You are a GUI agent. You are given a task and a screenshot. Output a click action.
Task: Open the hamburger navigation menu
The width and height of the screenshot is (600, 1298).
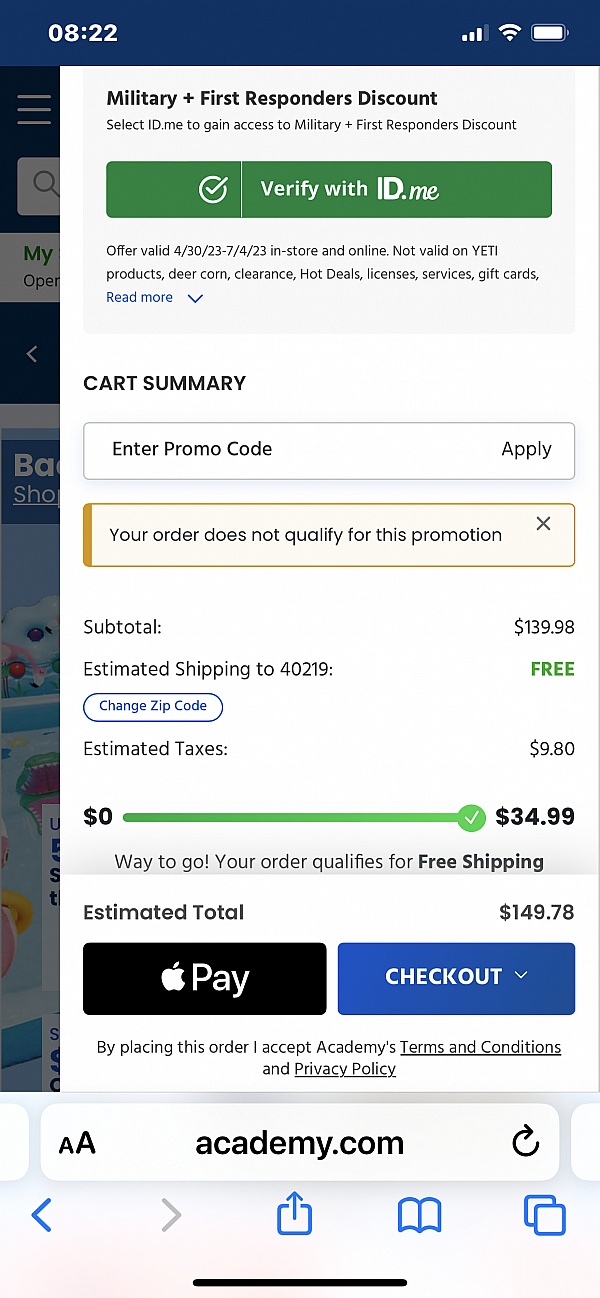tap(33, 110)
